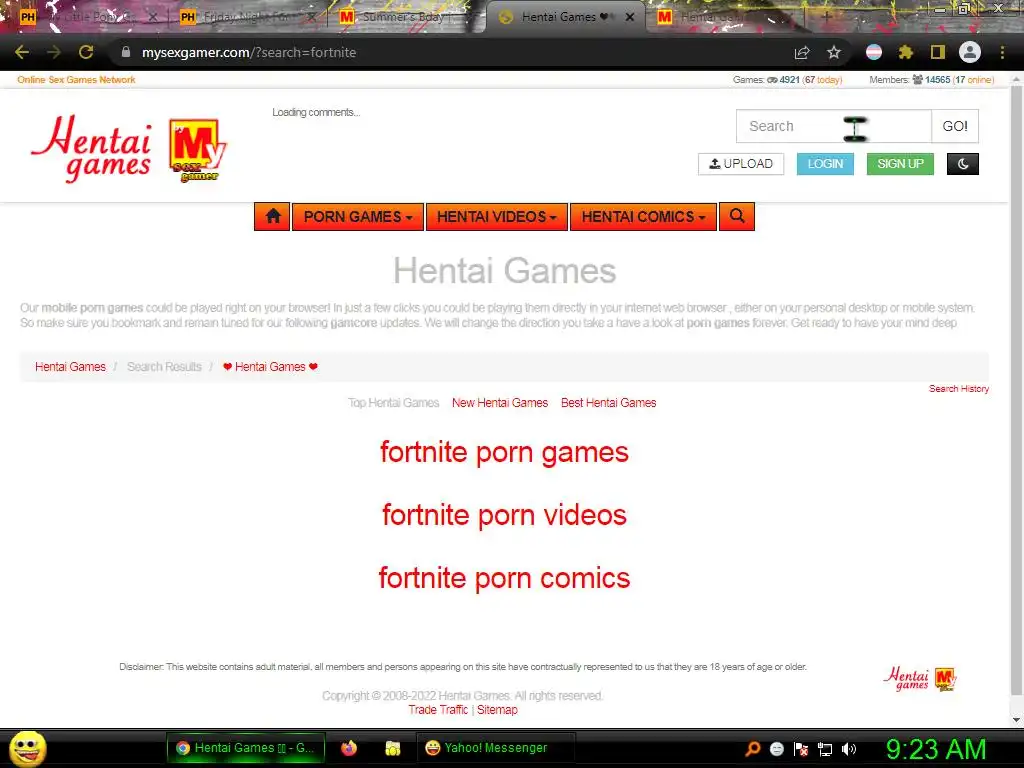Open the Chrome three-dot menu
The height and width of the screenshot is (768, 1024).
click(x=1002, y=52)
